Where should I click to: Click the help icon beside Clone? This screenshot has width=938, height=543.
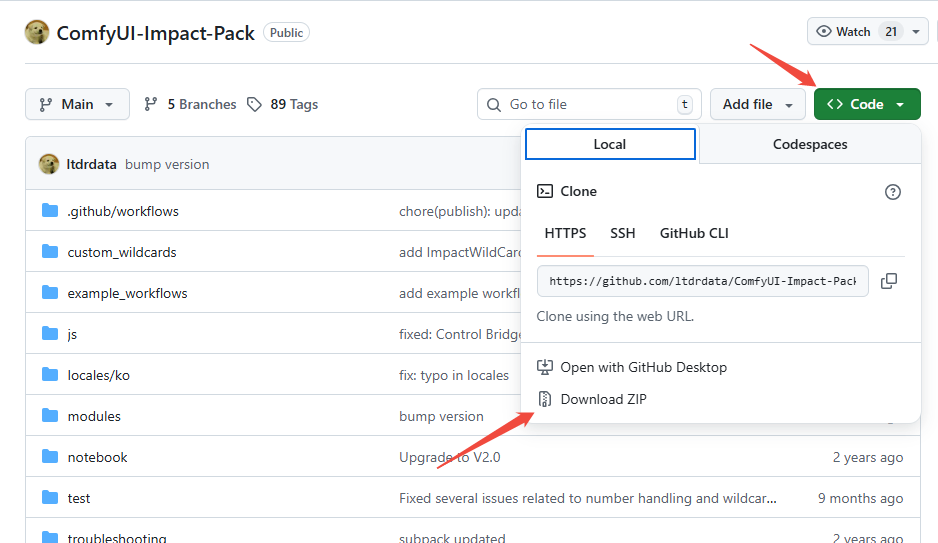(x=893, y=192)
